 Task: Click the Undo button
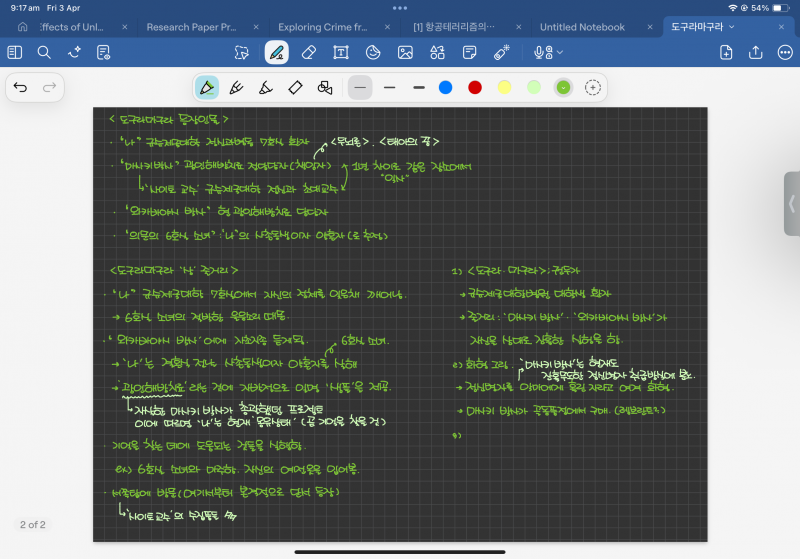tap(21, 88)
